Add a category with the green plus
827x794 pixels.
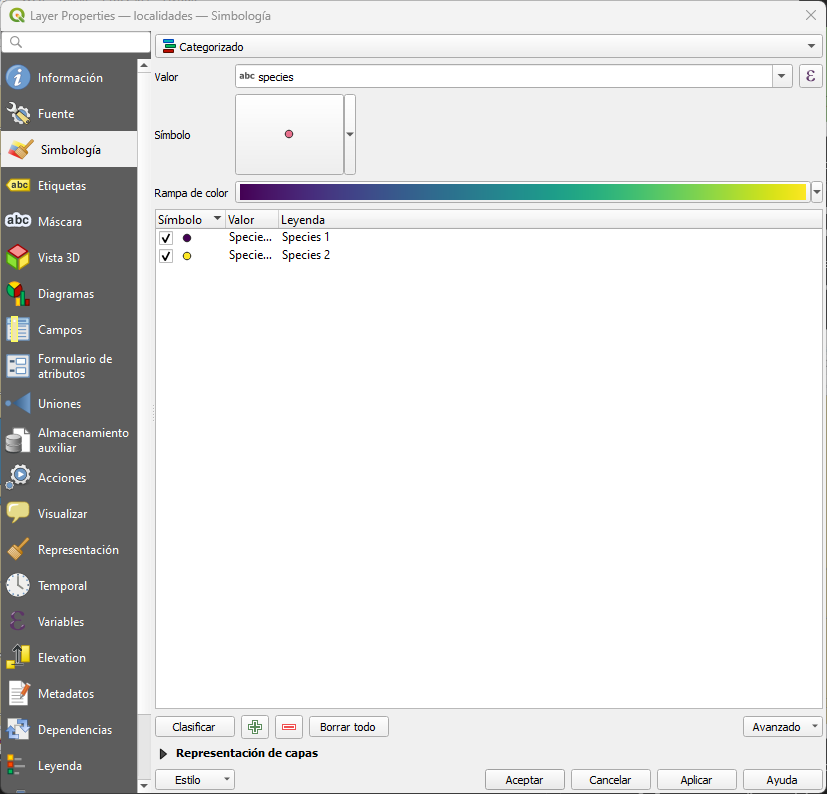click(x=255, y=727)
